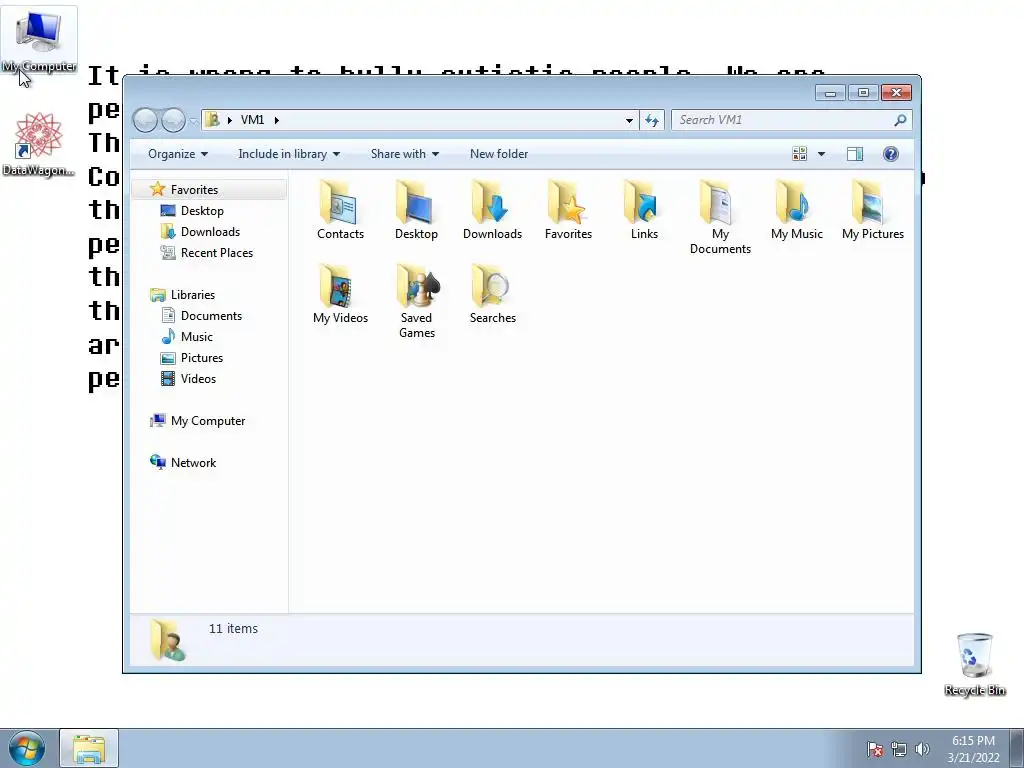Click the Forward navigation arrow button
The height and width of the screenshot is (768, 1024).
[173, 120]
